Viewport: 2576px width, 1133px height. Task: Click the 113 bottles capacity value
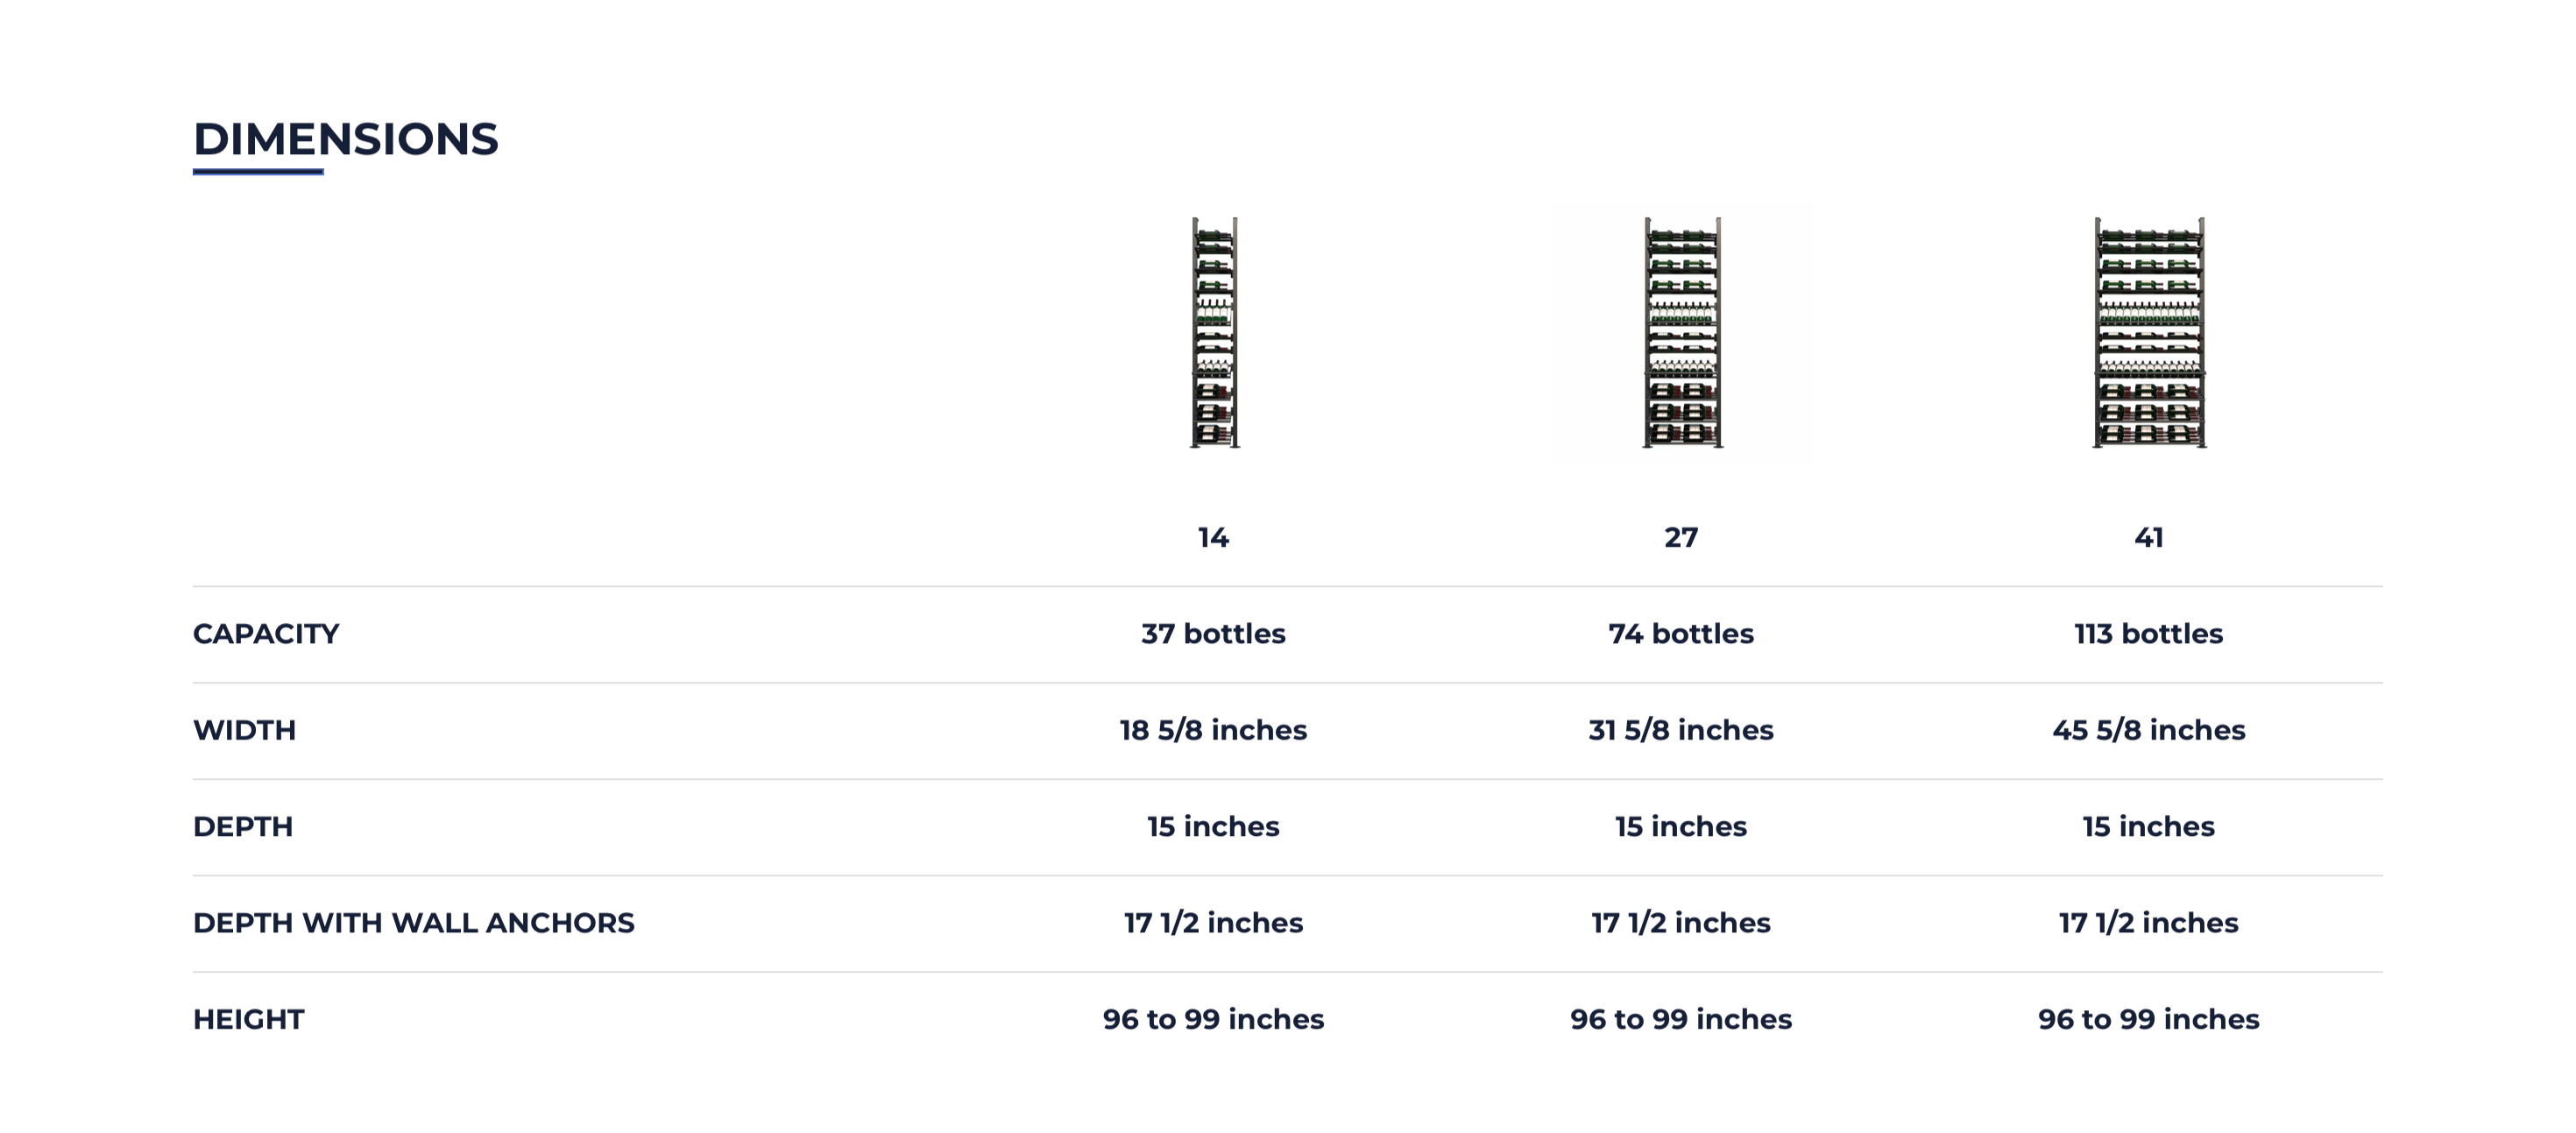point(2149,634)
